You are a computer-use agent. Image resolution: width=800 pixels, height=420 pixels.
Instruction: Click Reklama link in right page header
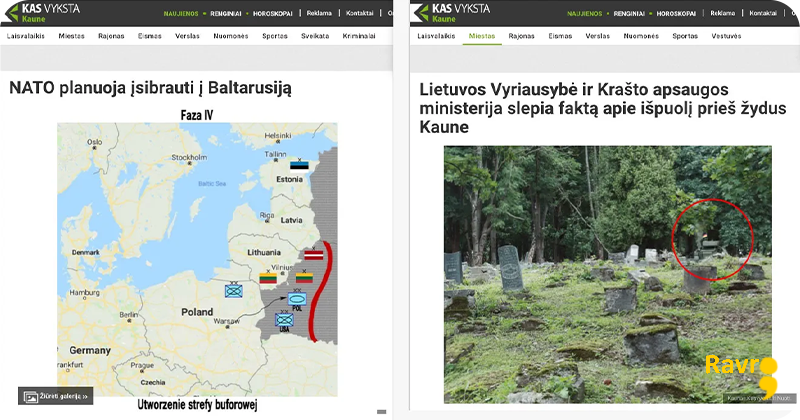click(722, 13)
